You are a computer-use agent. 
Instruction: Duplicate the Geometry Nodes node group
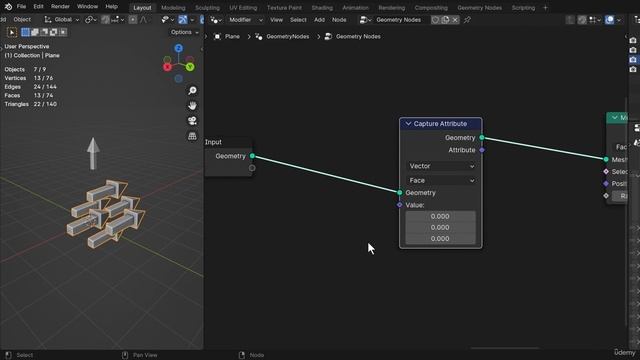point(446,20)
